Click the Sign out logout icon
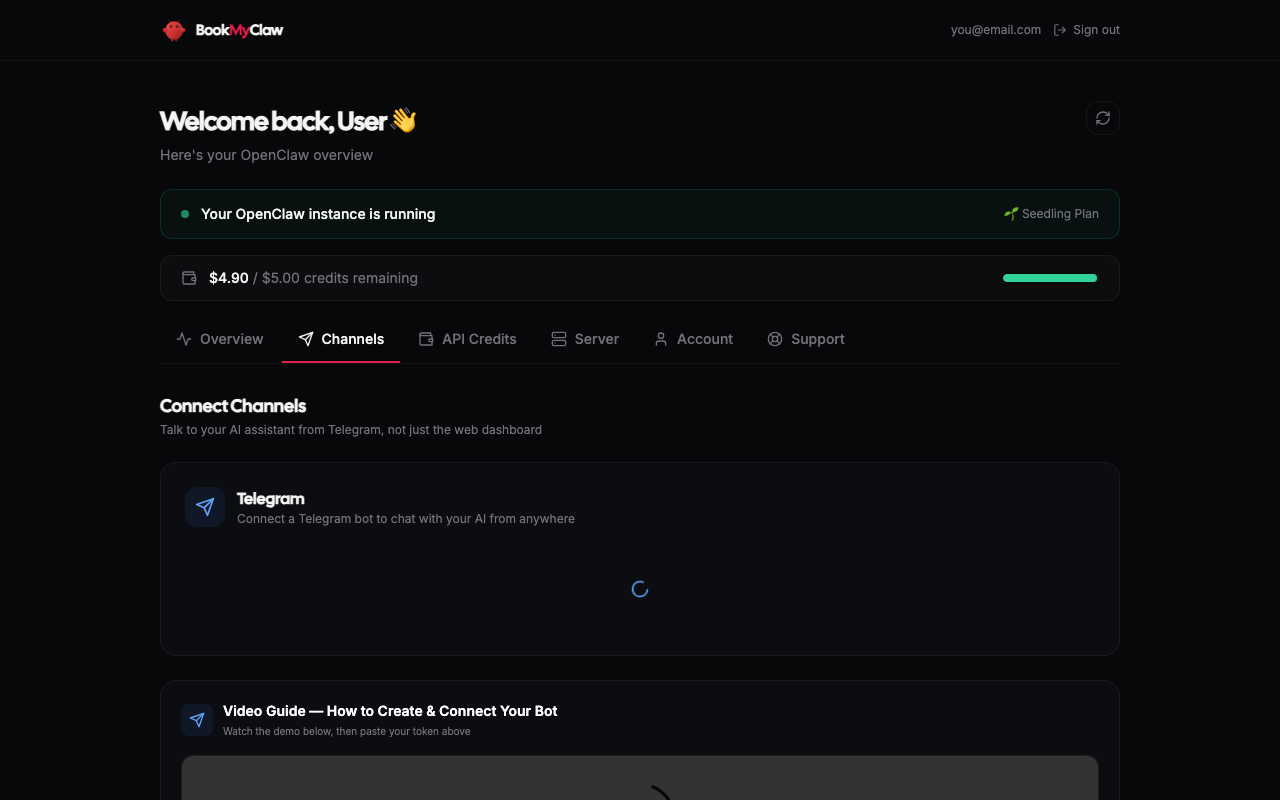The height and width of the screenshot is (800, 1280). [x=1058, y=29]
